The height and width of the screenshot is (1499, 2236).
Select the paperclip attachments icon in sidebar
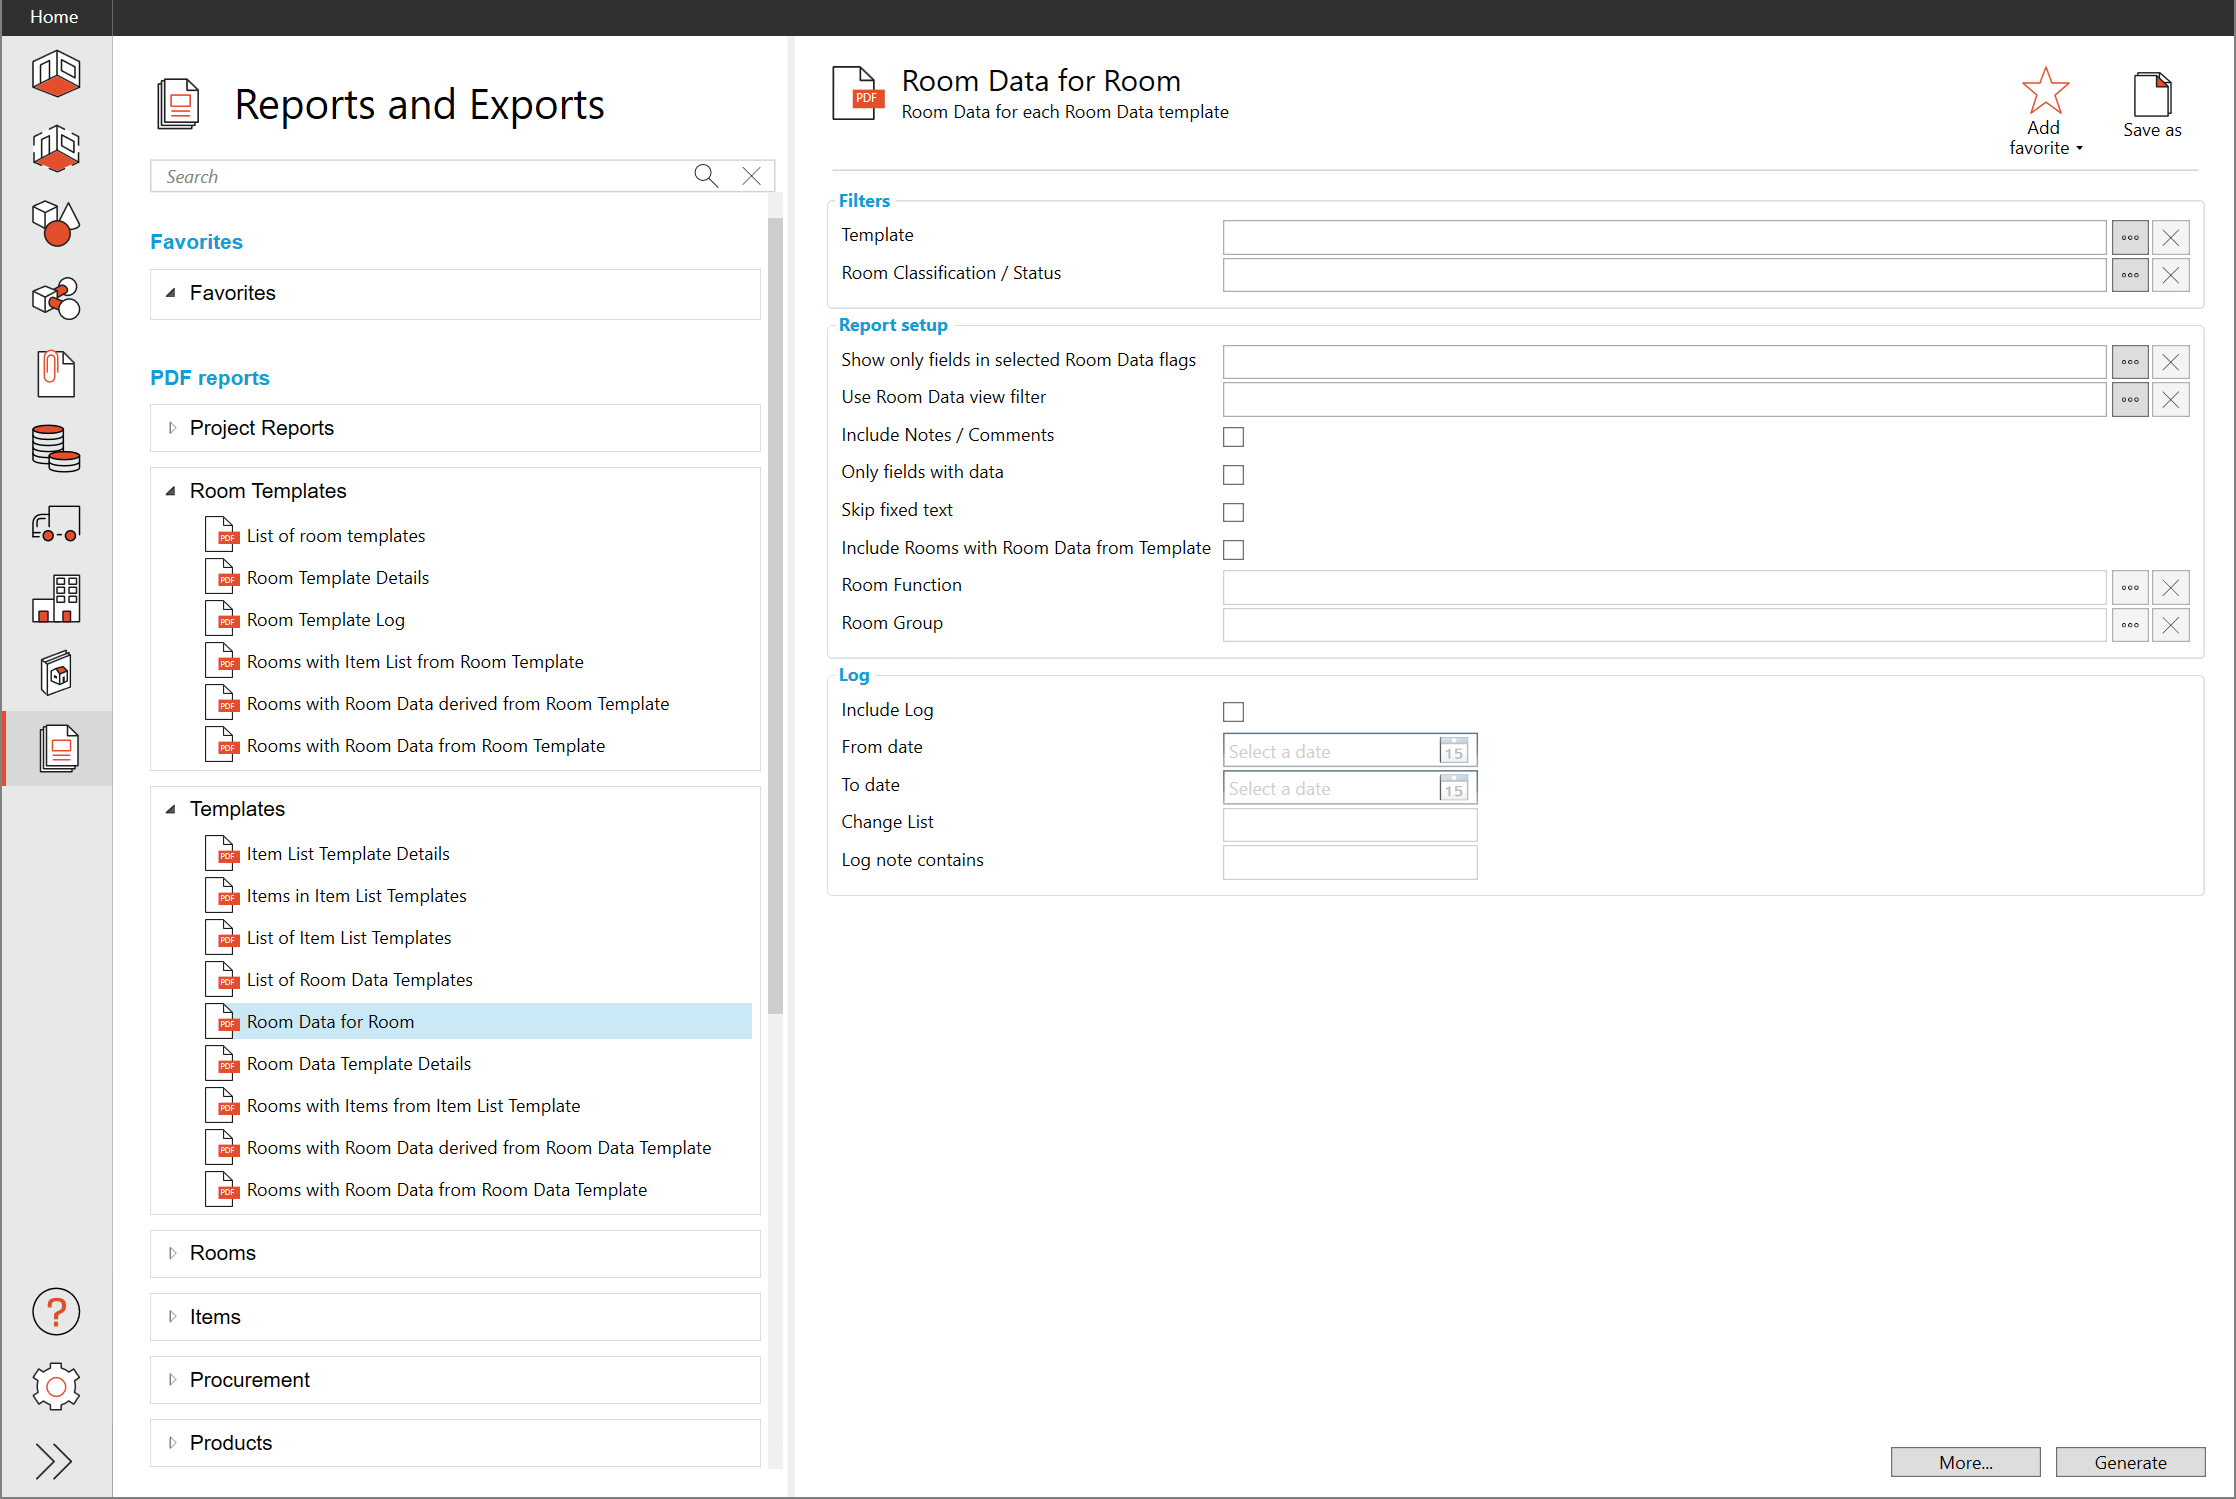(x=55, y=373)
